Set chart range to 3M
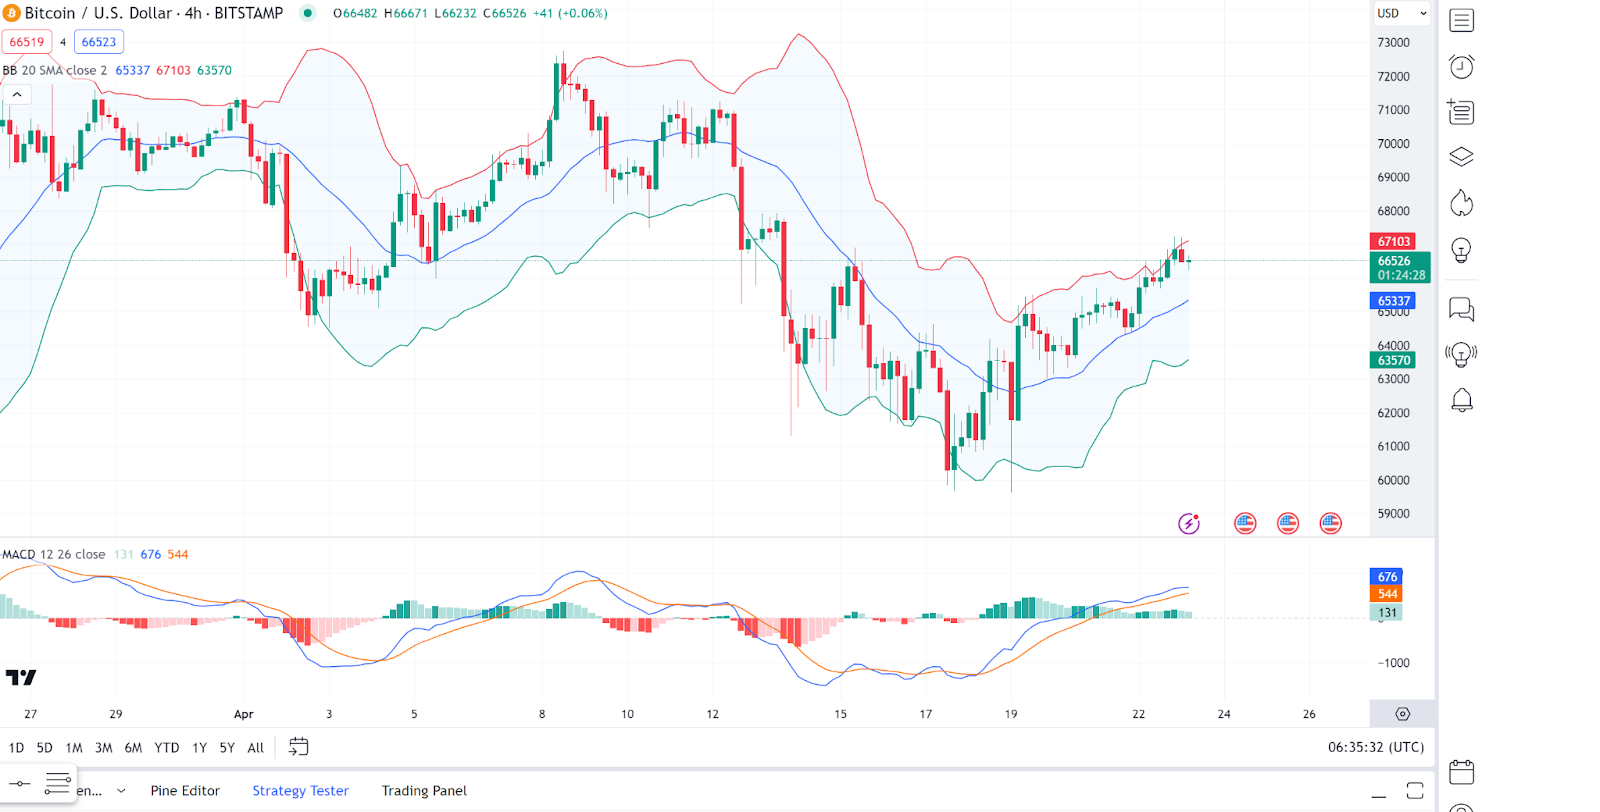Viewport: 1600px width, 812px height. [103, 748]
